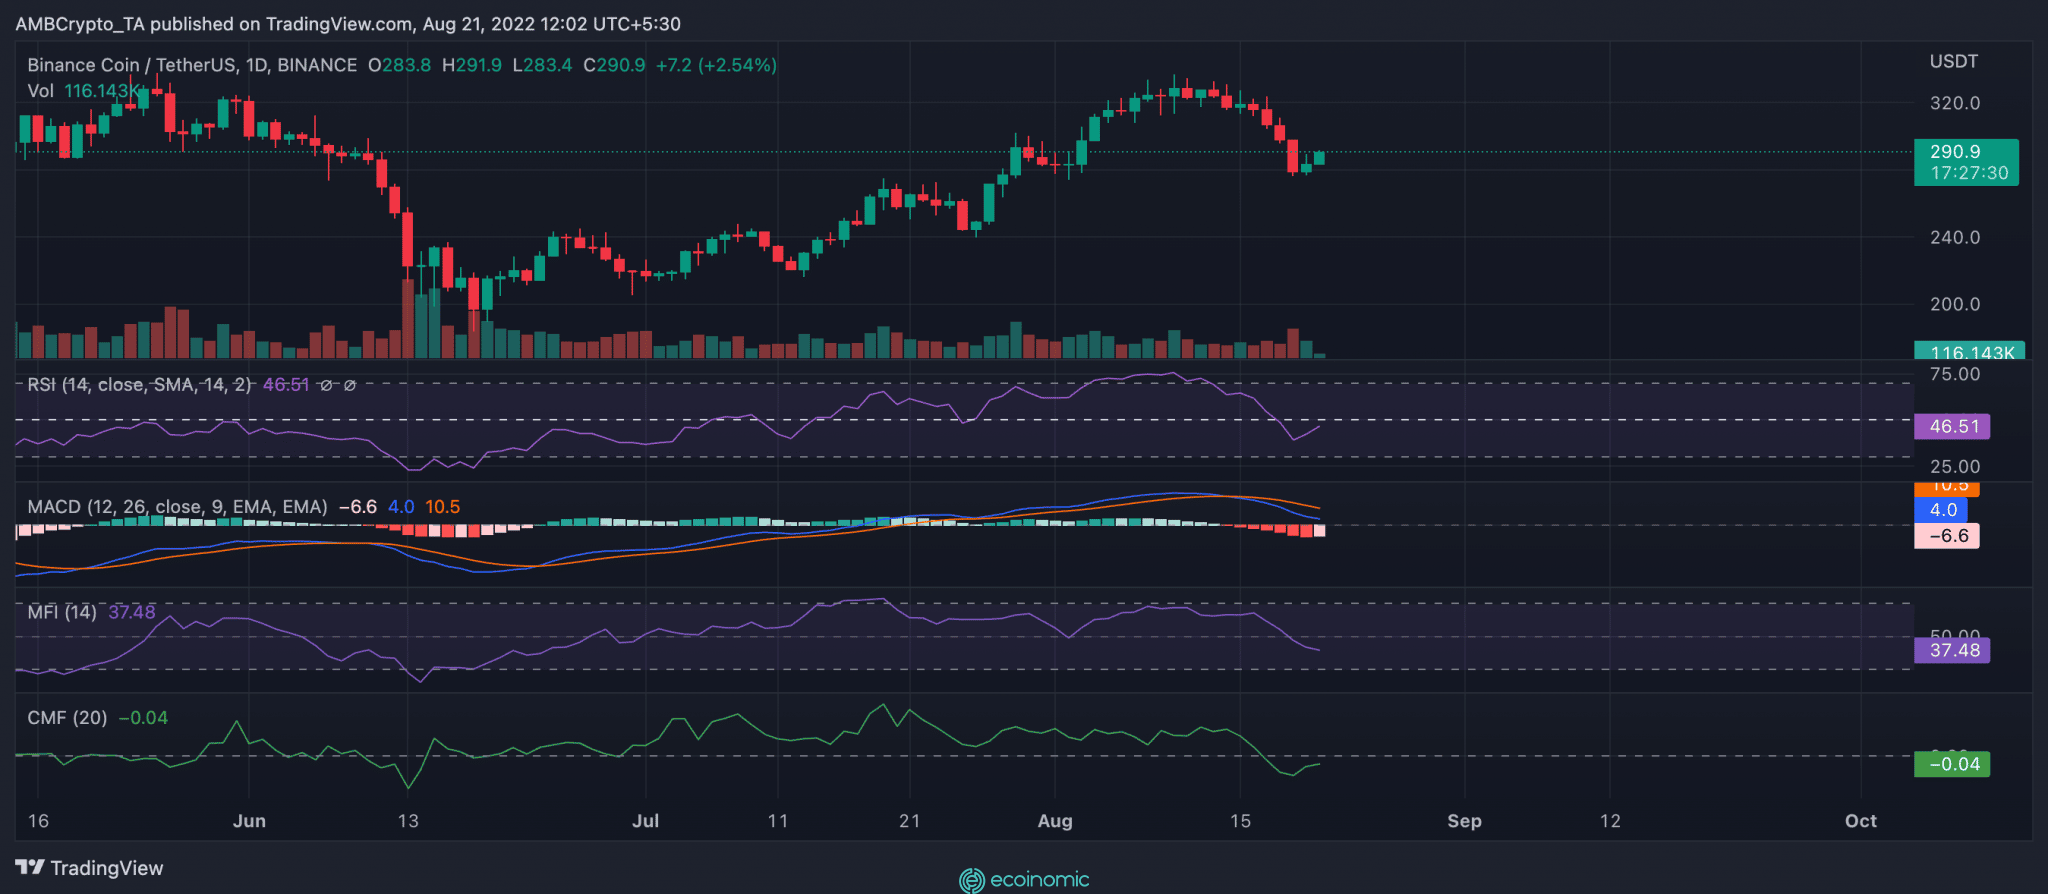Click the Aug date on time axis

point(1055,821)
